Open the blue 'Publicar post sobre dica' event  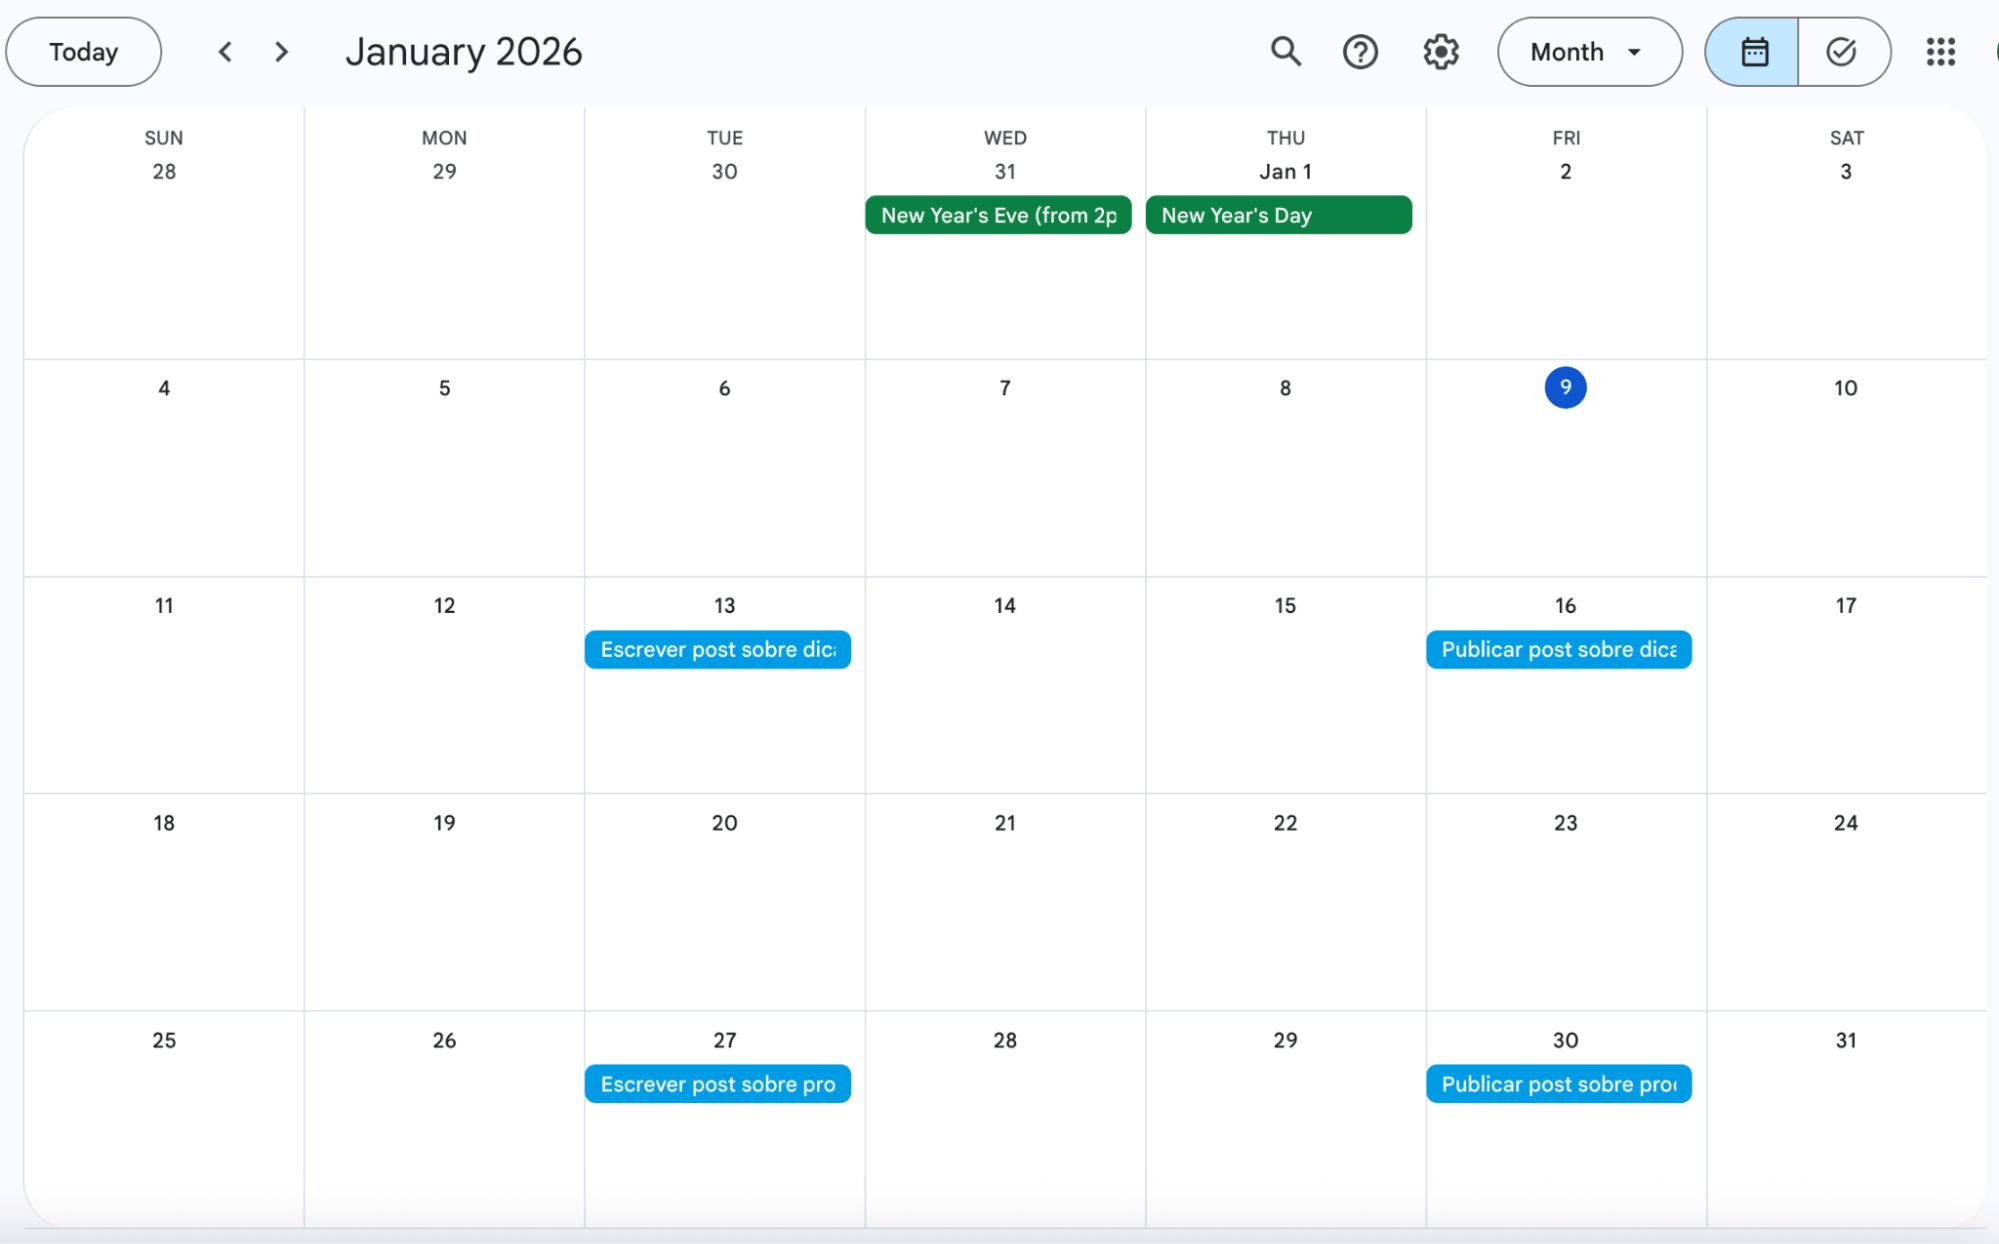(1557, 649)
